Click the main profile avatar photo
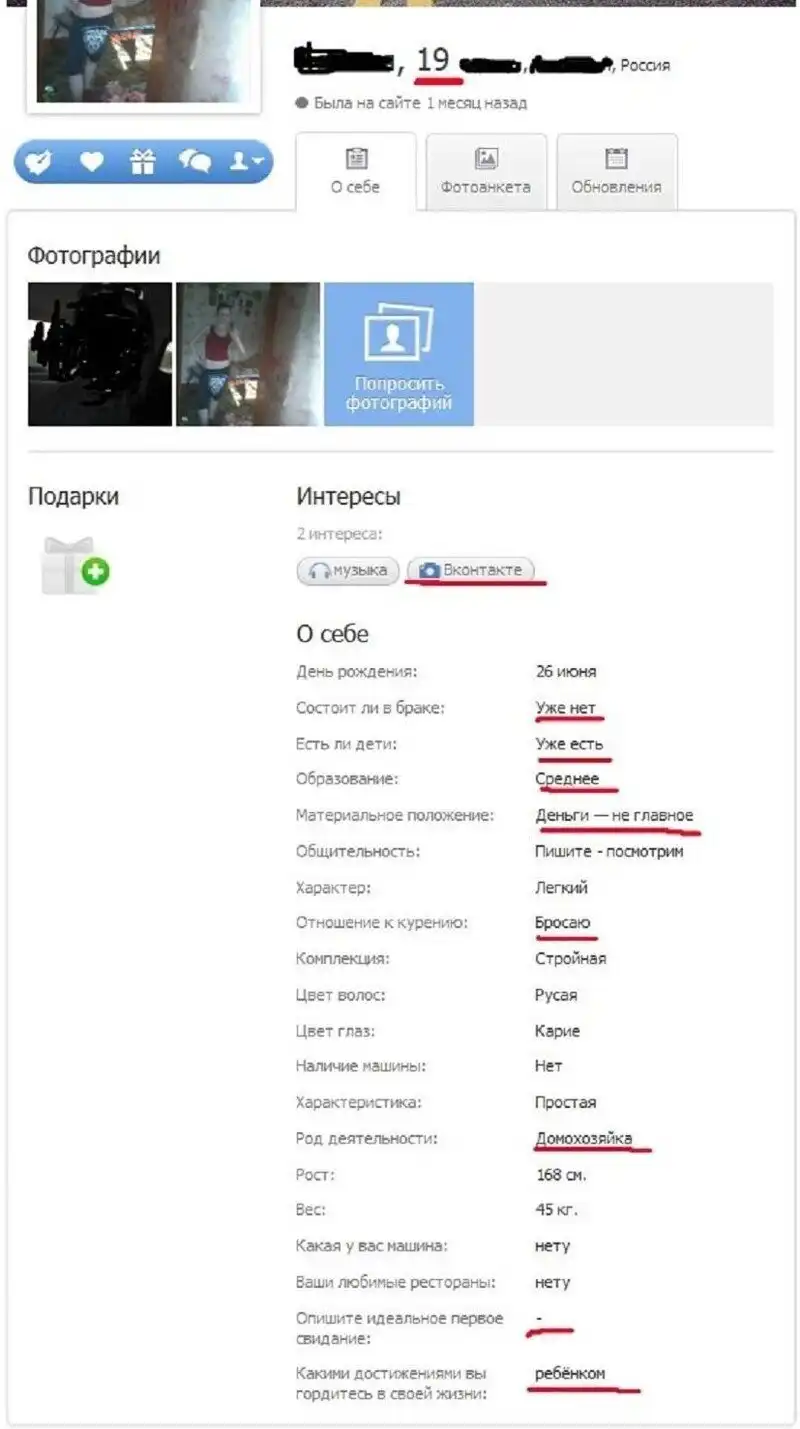Viewport: 800px width, 1429px height. tap(144, 51)
